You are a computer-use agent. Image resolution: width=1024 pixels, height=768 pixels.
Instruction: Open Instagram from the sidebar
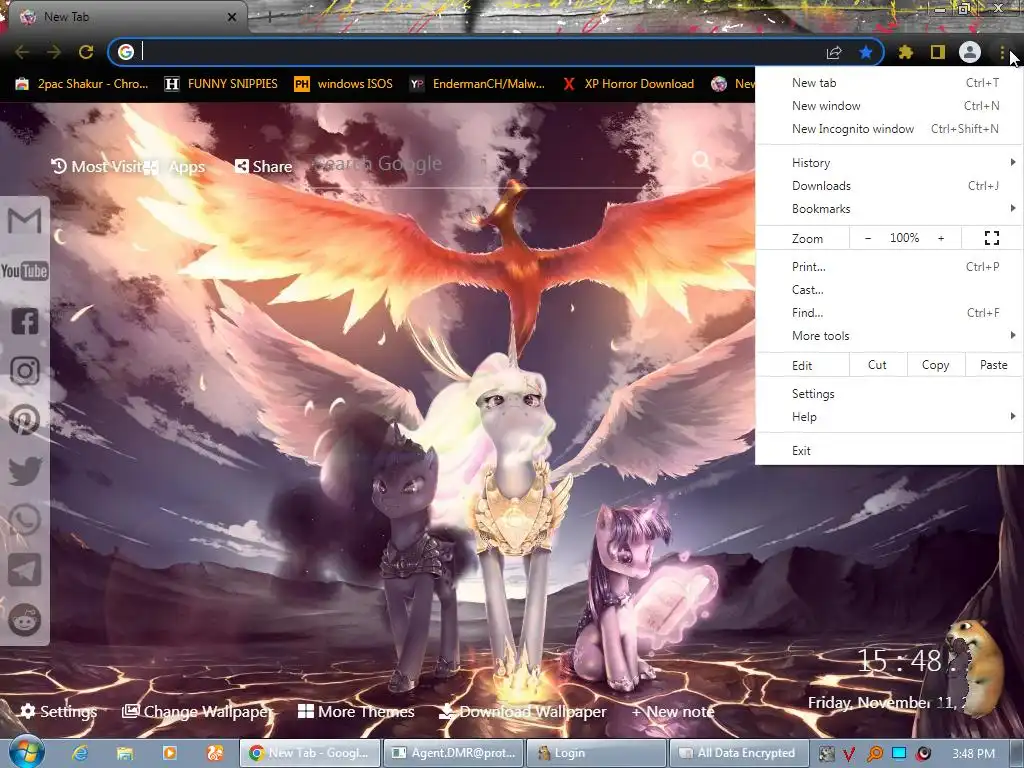[x=25, y=371]
